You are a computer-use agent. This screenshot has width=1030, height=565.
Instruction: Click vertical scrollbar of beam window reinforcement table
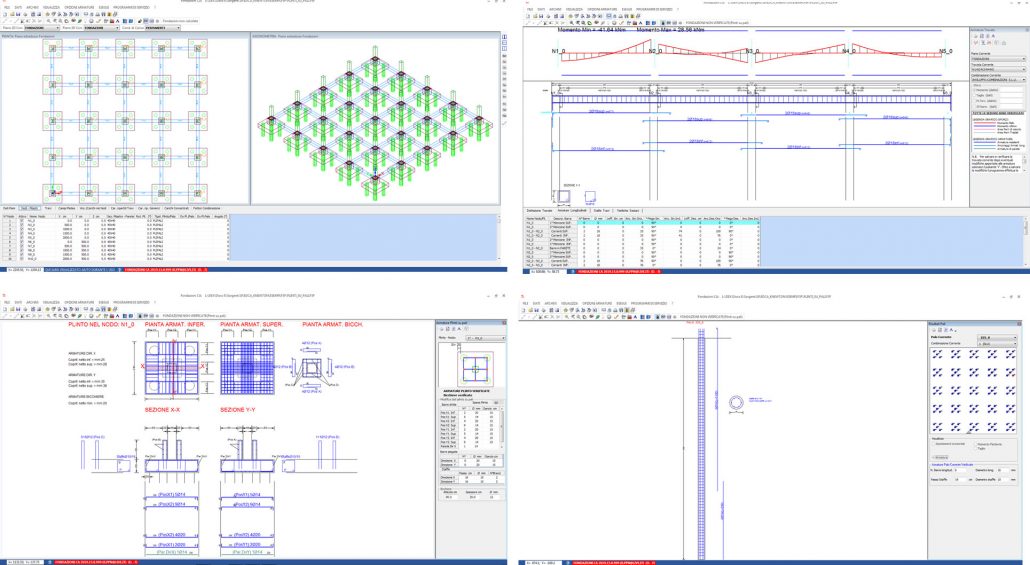point(1026,242)
